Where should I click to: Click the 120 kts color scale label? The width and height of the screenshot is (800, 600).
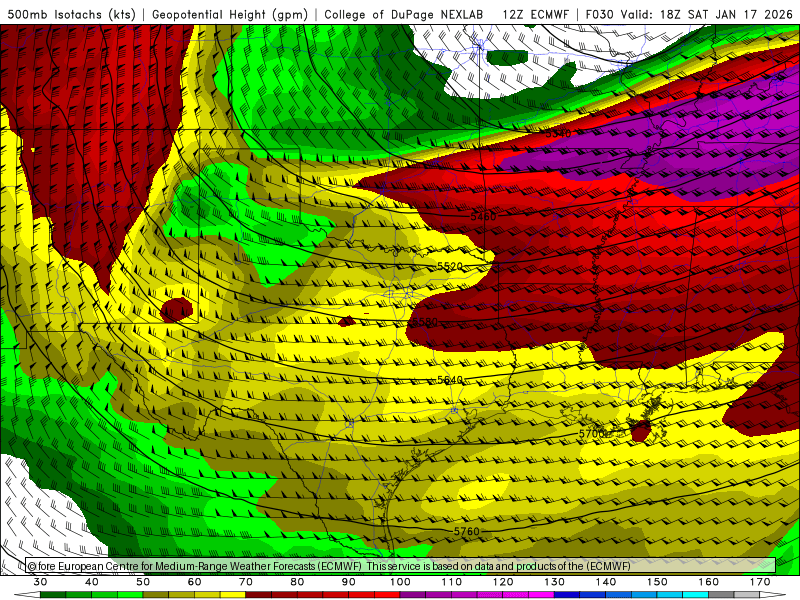503,582
